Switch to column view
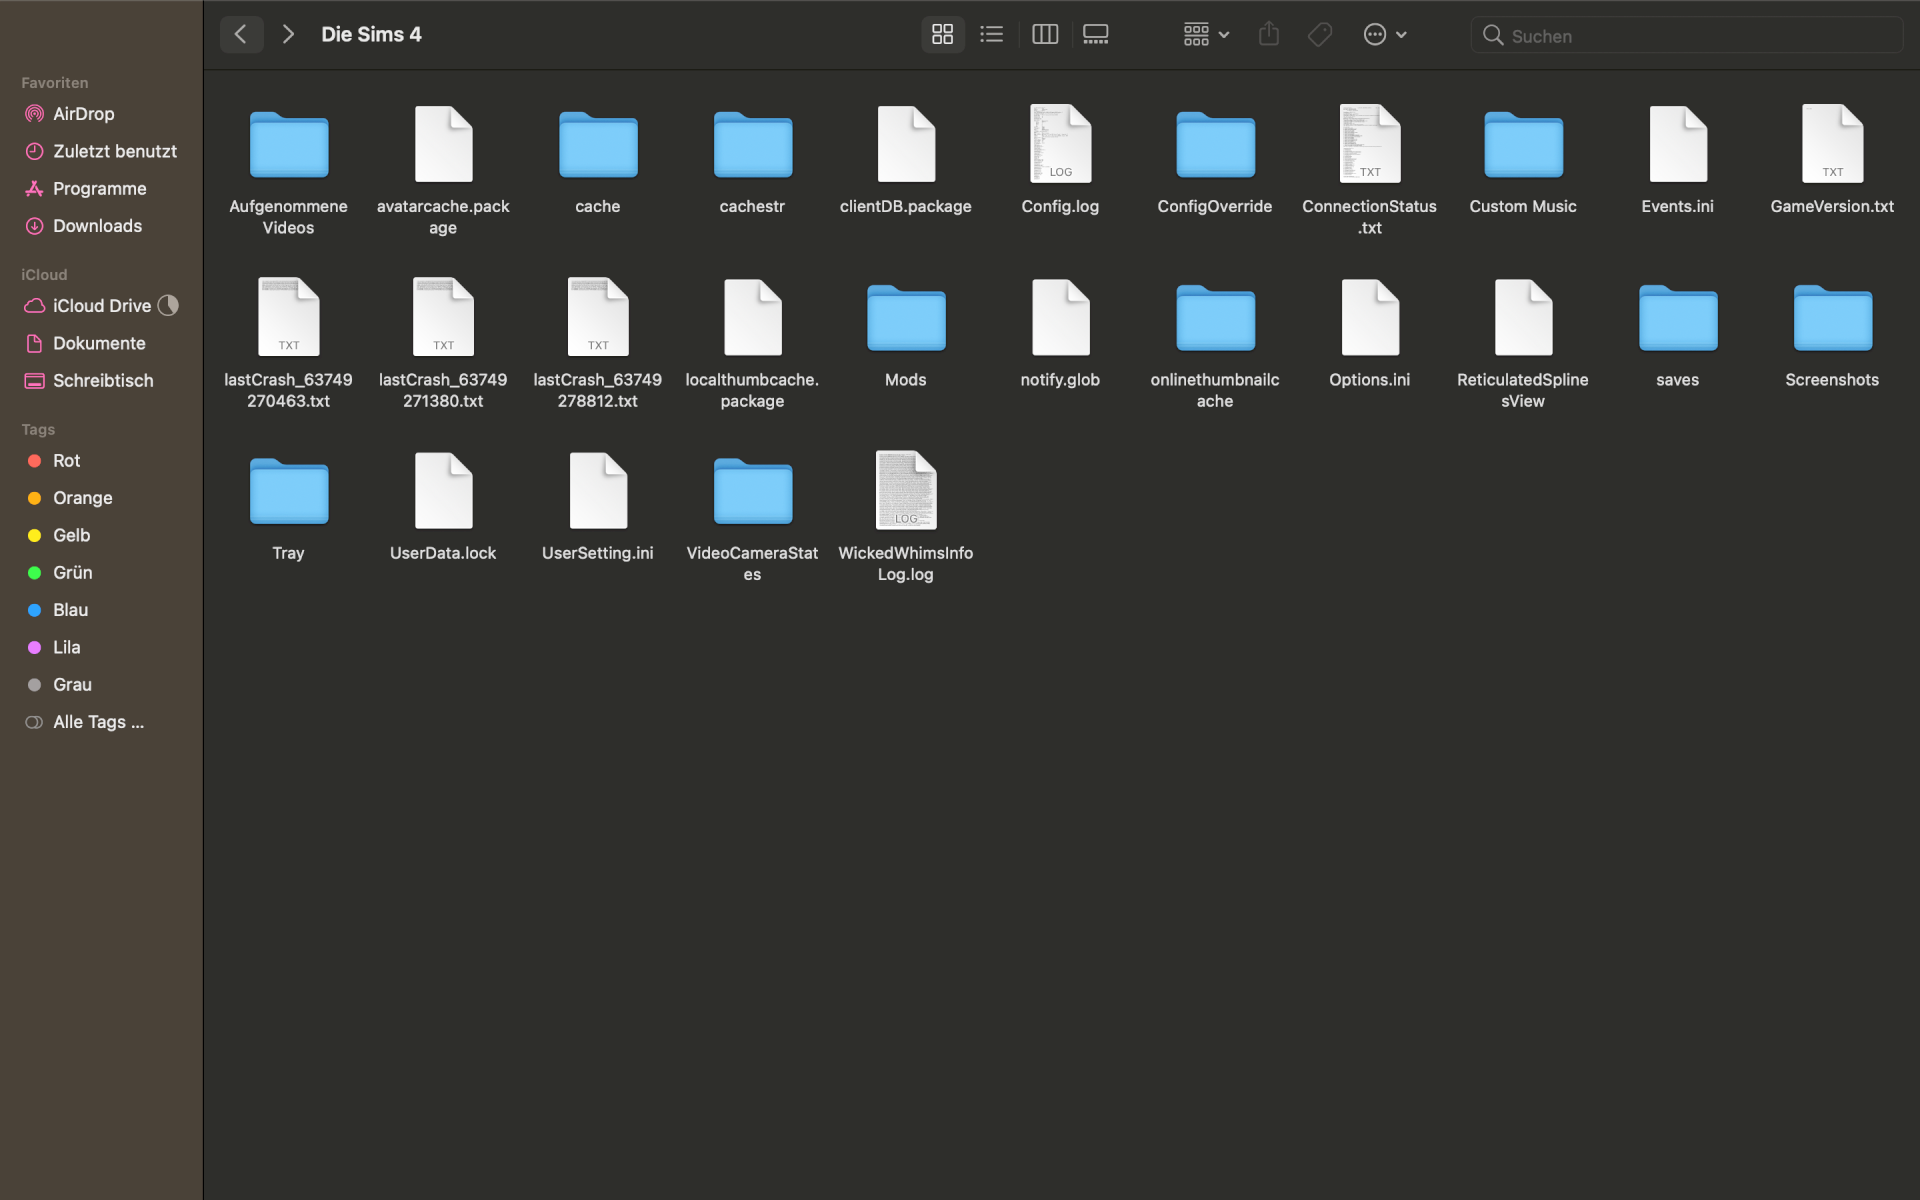 pos(1045,35)
